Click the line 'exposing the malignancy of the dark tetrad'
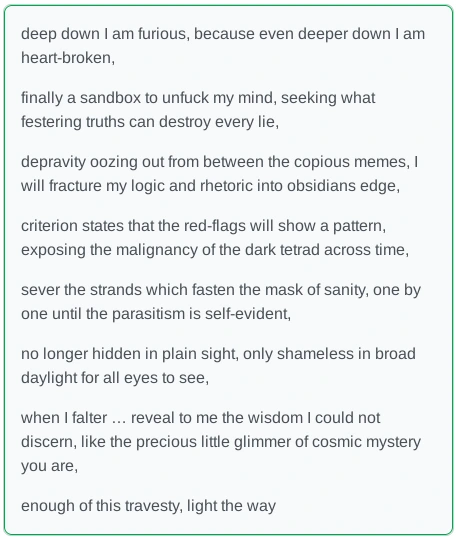This screenshot has height=538, width=457. tap(215, 249)
